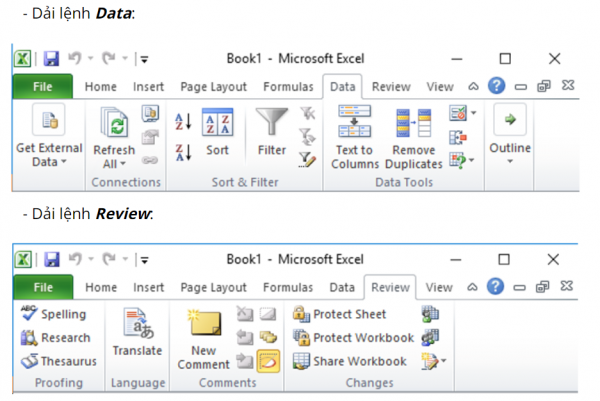Viewport: 600px width, 401px height.
Task: Go to Next comment icon
Action: (x=245, y=361)
